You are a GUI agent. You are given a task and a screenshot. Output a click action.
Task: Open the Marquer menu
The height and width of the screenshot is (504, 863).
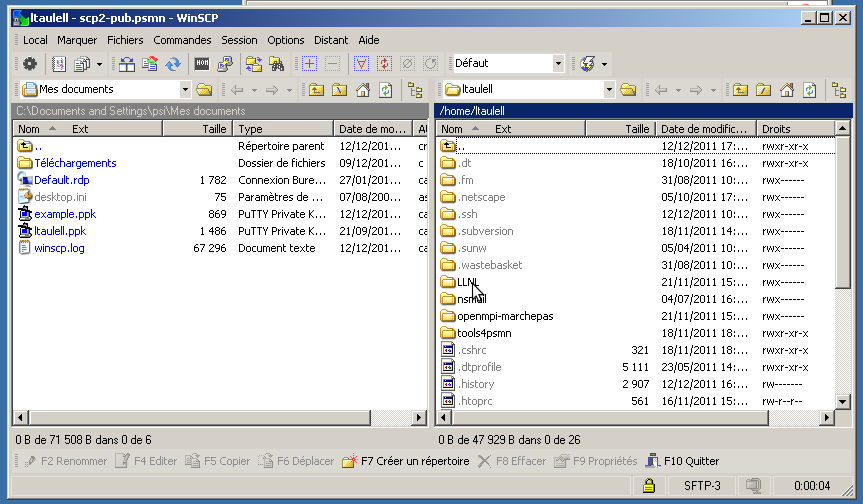tap(77, 40)
